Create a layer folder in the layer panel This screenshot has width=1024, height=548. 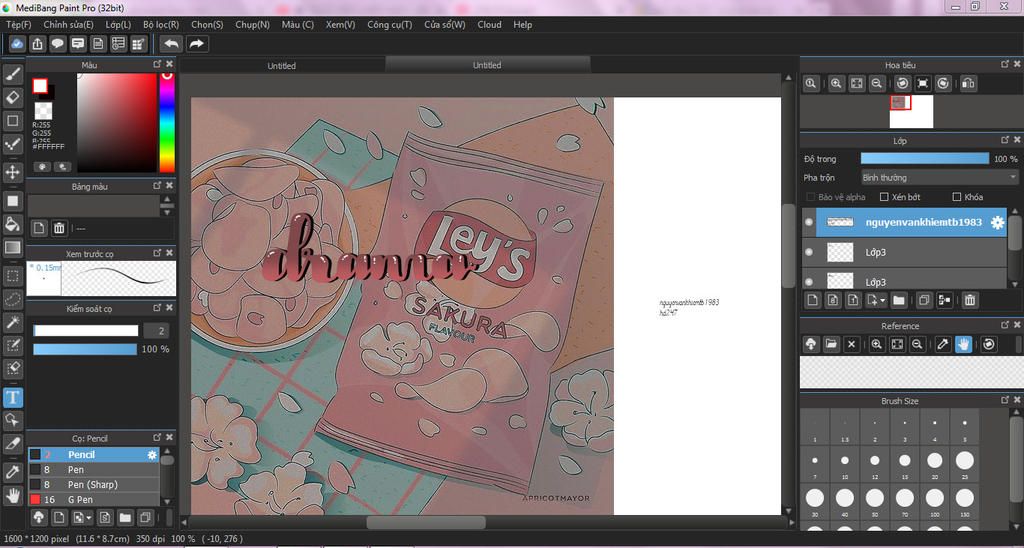coord(899,300)
